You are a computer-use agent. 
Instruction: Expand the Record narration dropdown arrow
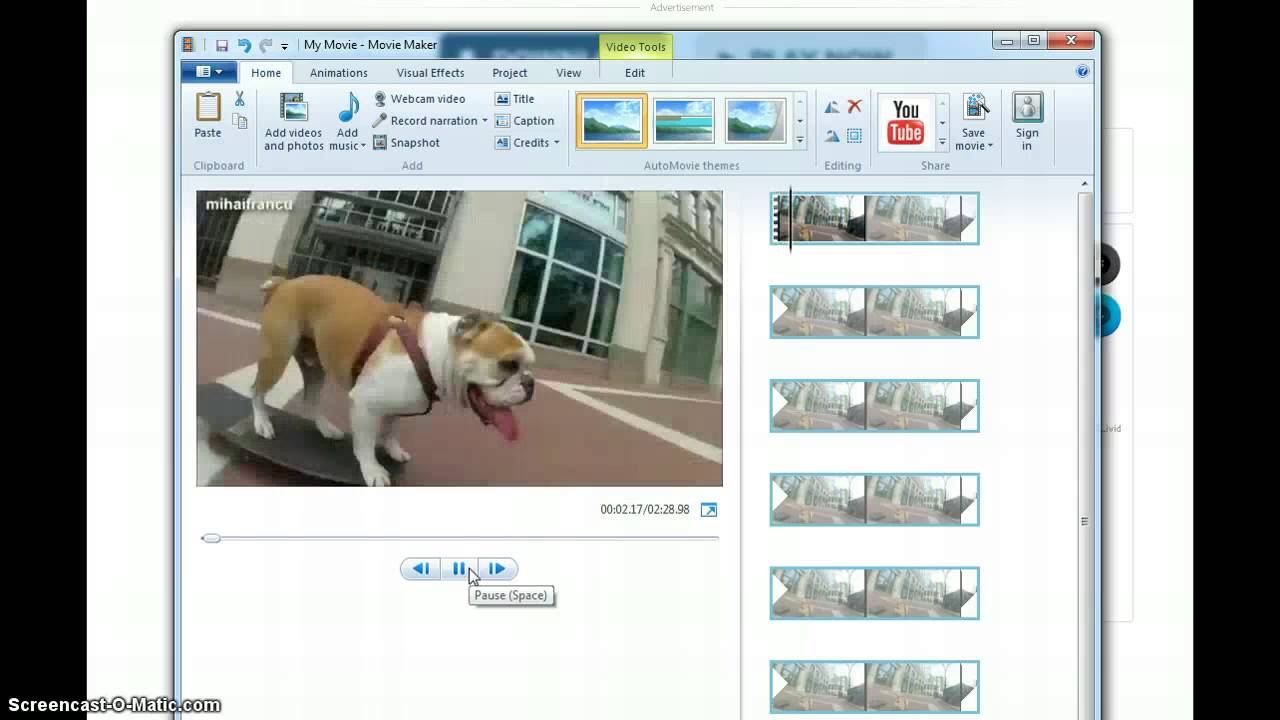485,121
